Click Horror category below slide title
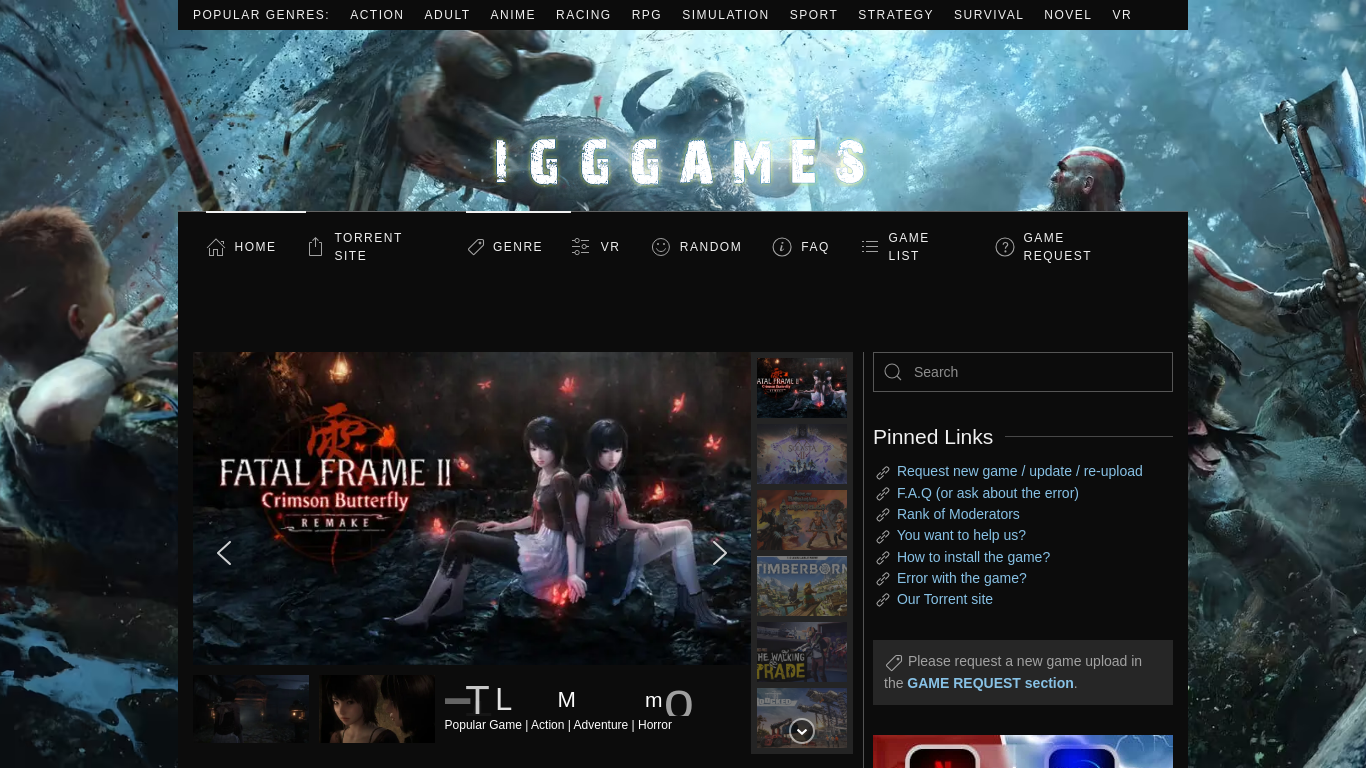The height and width of the screenshot is (768, 1366). pos(655,725)
